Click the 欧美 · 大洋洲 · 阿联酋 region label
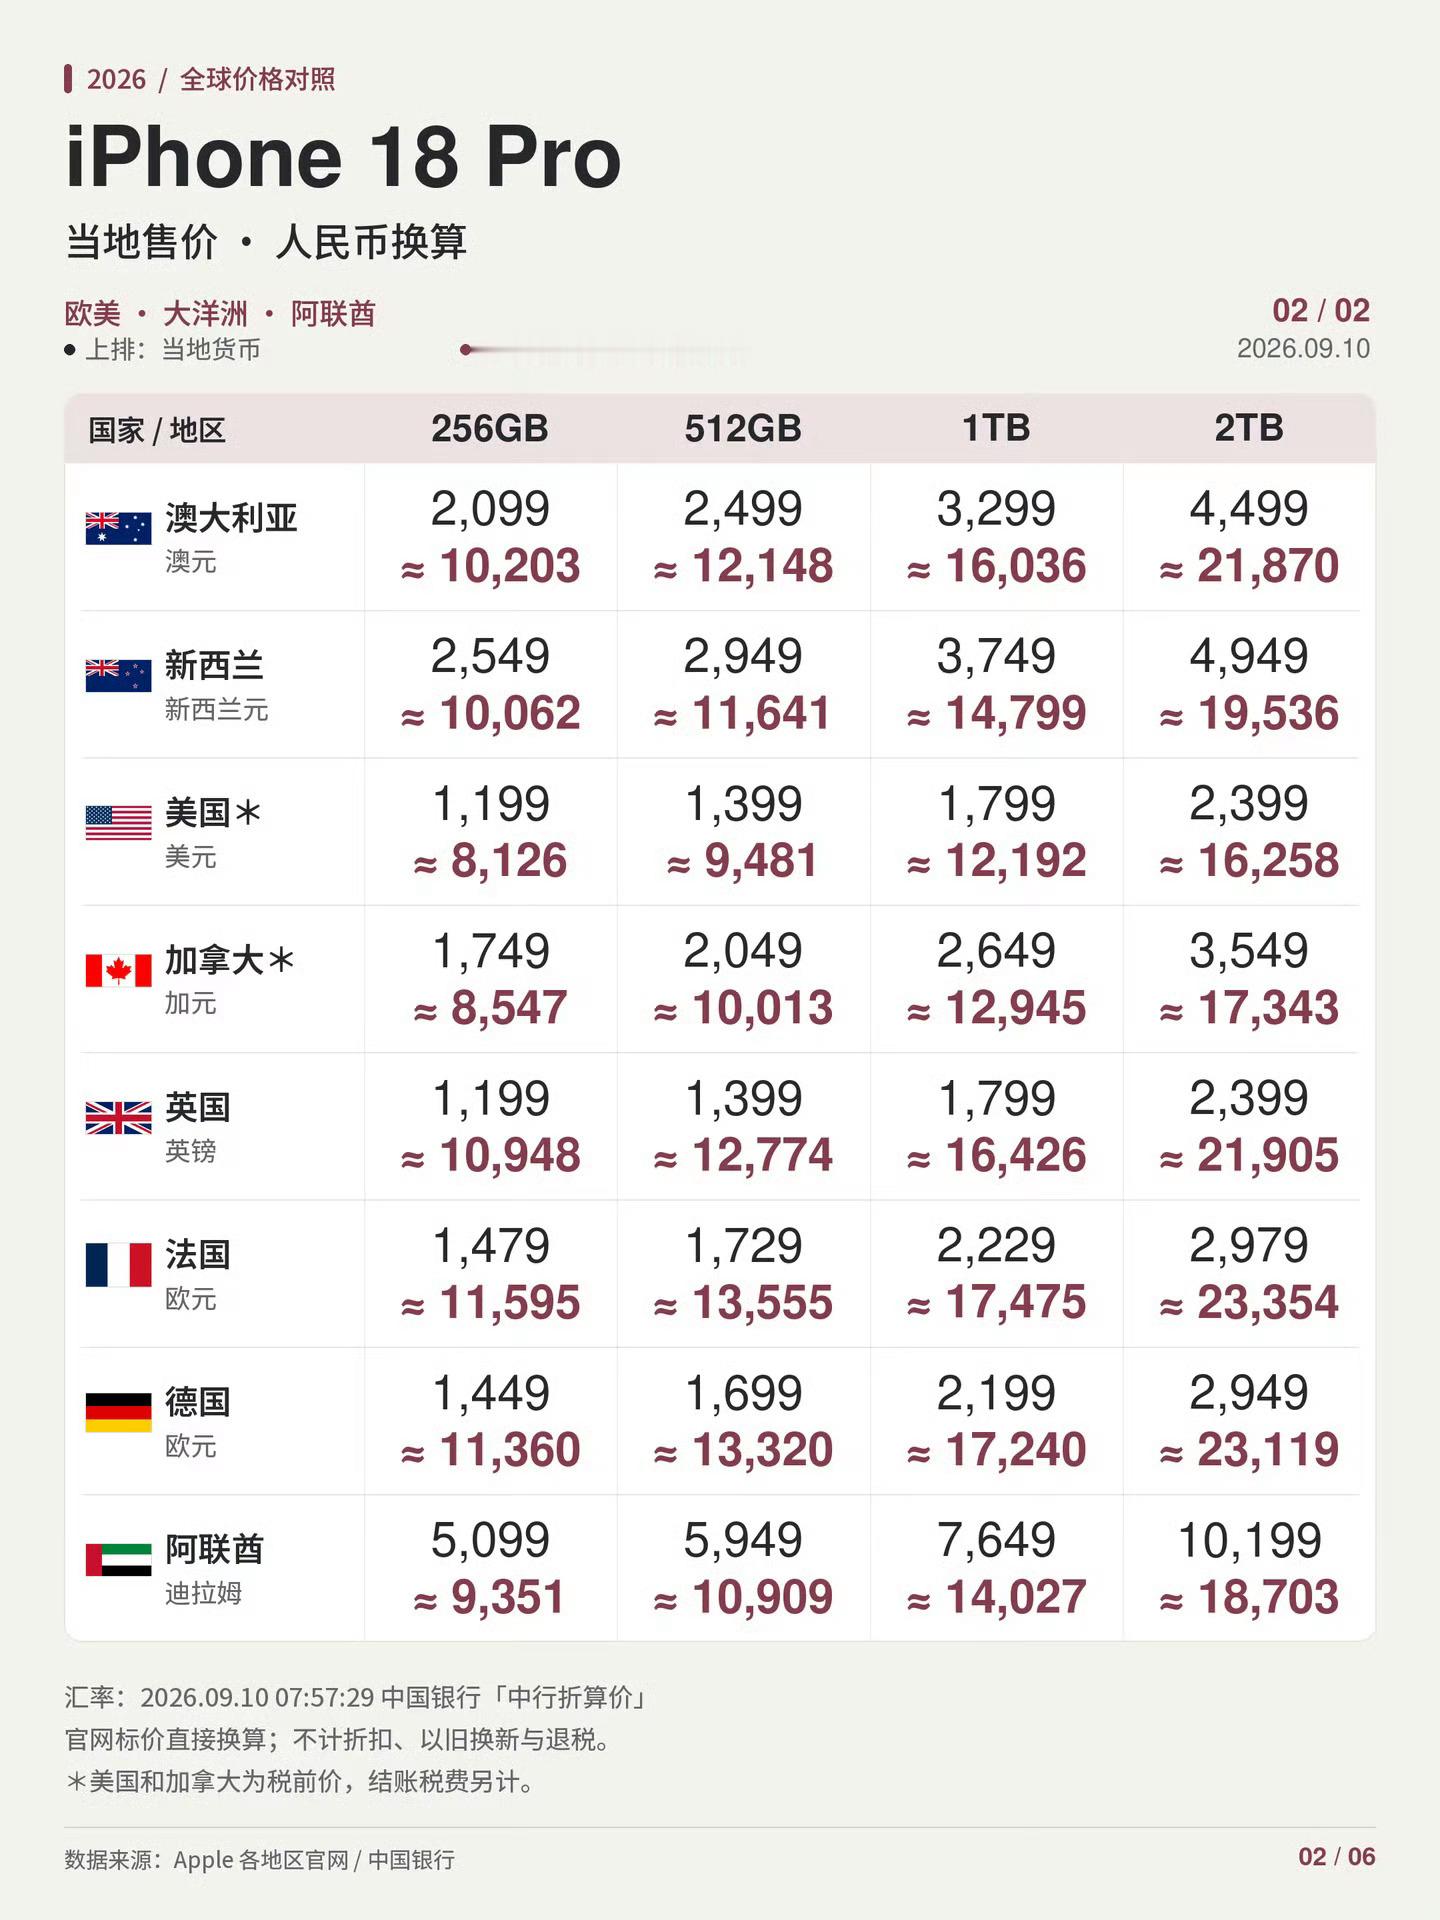The height and width of the screenshot is (1920, 1440). 220,313
